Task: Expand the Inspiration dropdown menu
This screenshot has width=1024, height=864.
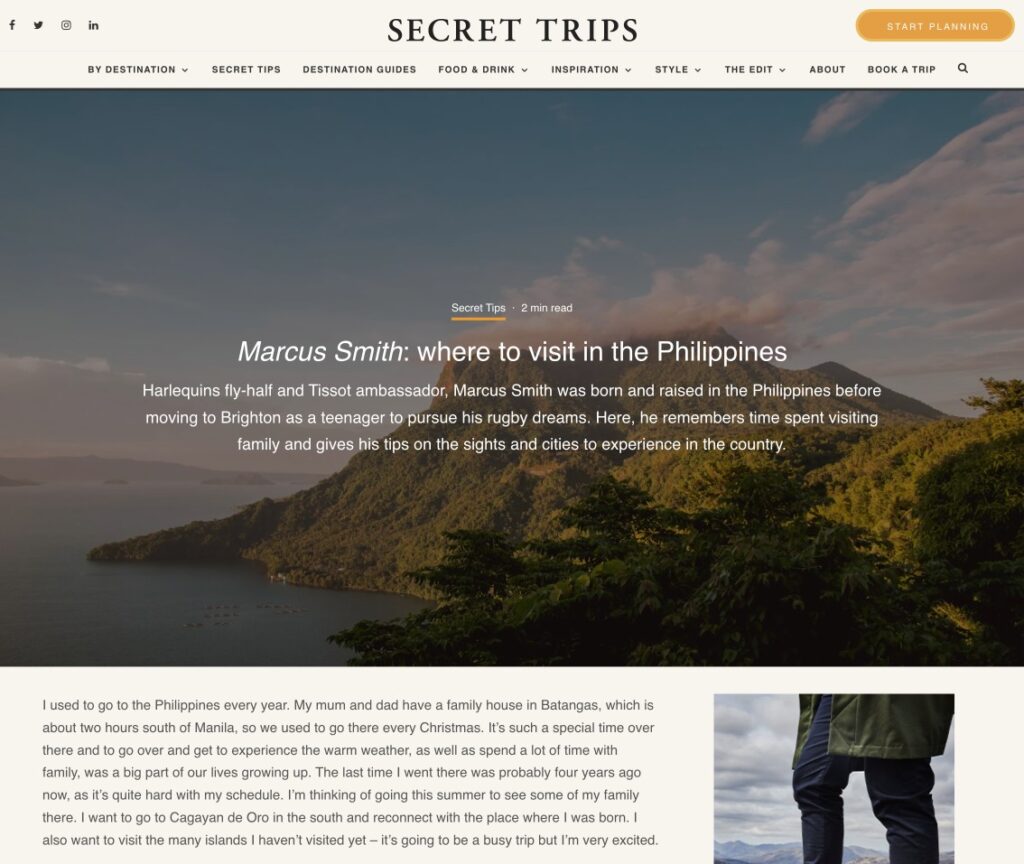Action: click(x=591, y=69)
